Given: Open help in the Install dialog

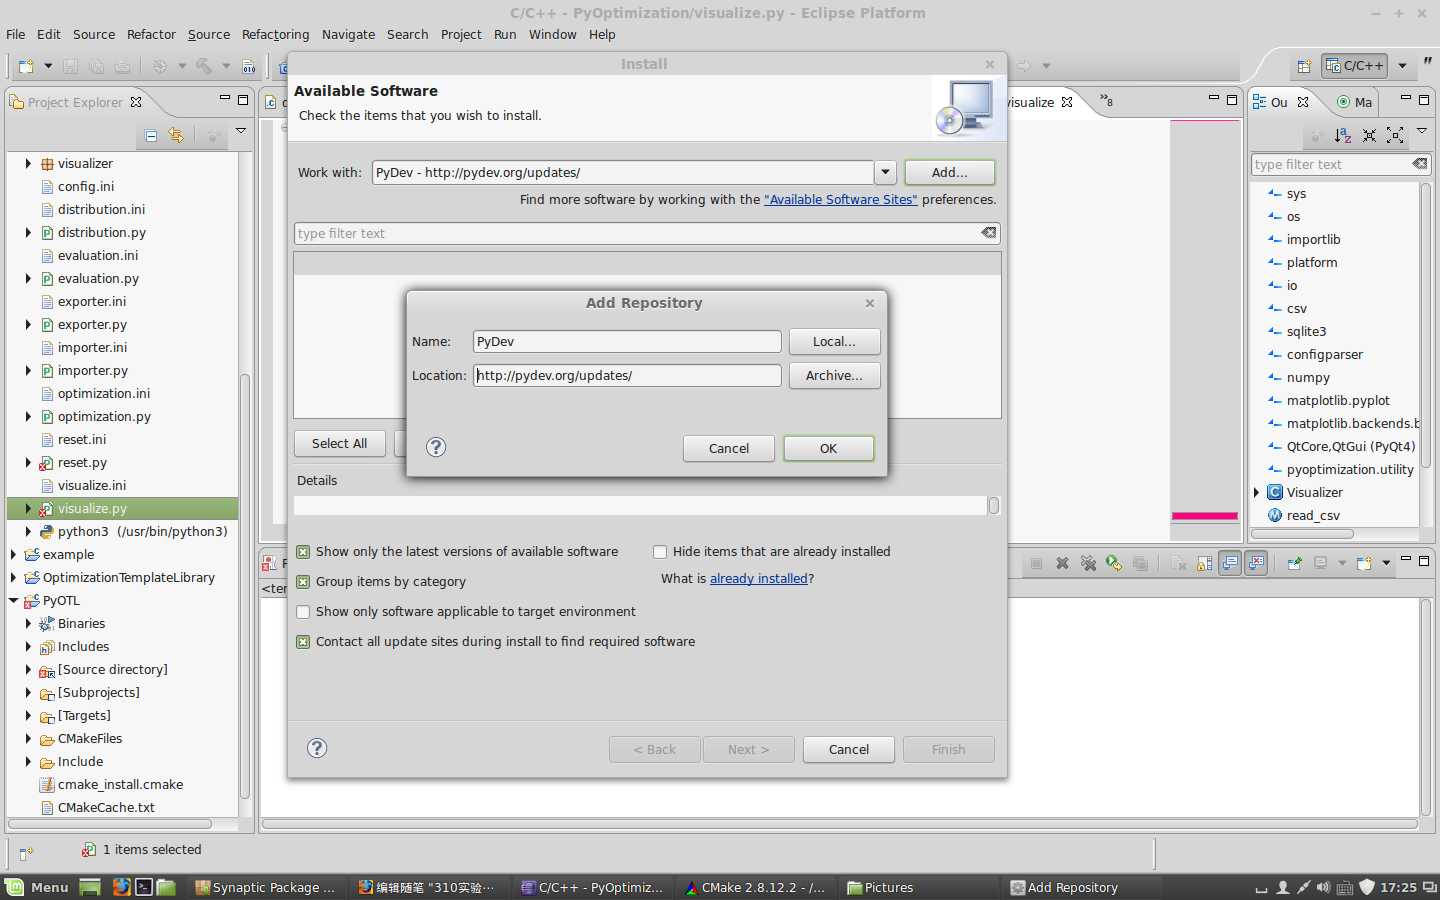Looking at the screenshot, I should tap(317, 748).
